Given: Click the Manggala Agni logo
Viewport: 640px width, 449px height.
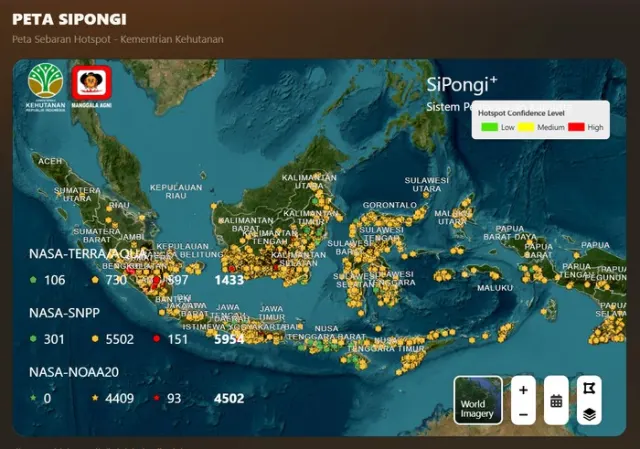Looking at the screenshot, I should [91, 87].
